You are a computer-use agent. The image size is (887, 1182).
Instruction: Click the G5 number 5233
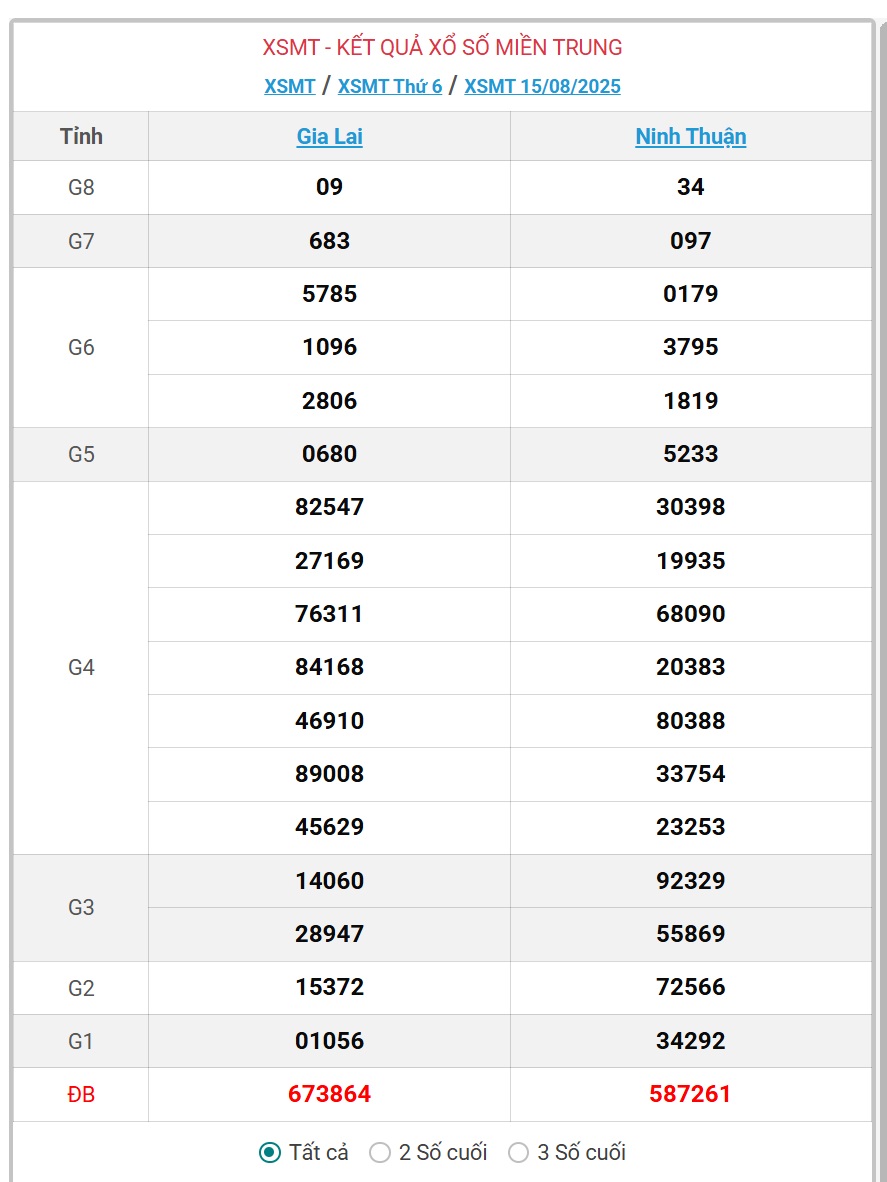click(x=690, y=454)
